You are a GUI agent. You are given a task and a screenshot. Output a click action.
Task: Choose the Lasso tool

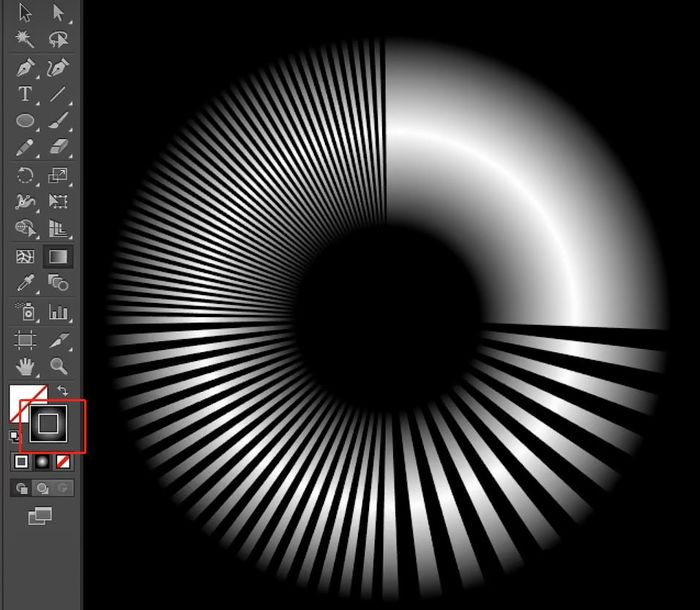click(58, 39)
